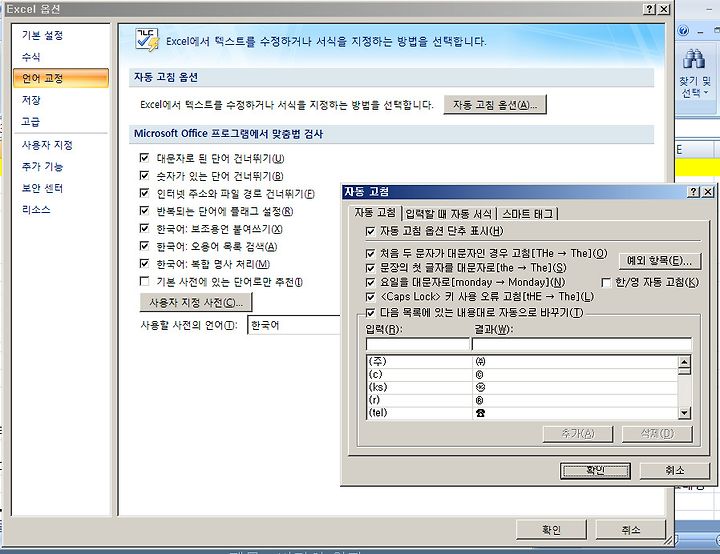720x554 pixels.
Task: Toggle 다음 목록에 있는 내용대로 자동으로 바꾸기 checkbox
Action: [370, 313]
